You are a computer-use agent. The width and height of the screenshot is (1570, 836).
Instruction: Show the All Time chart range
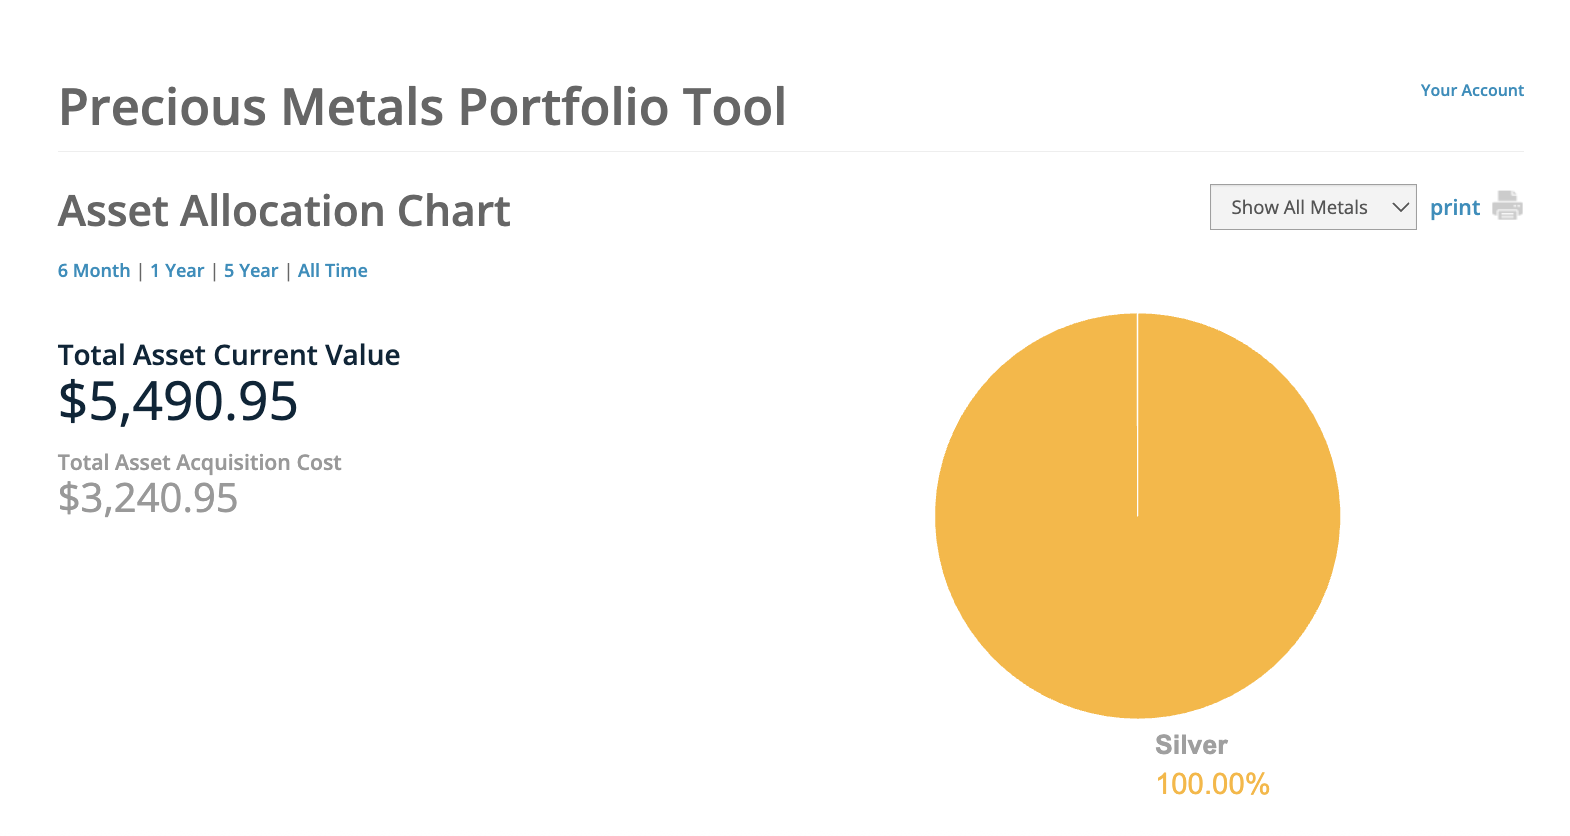click(333, 271)
